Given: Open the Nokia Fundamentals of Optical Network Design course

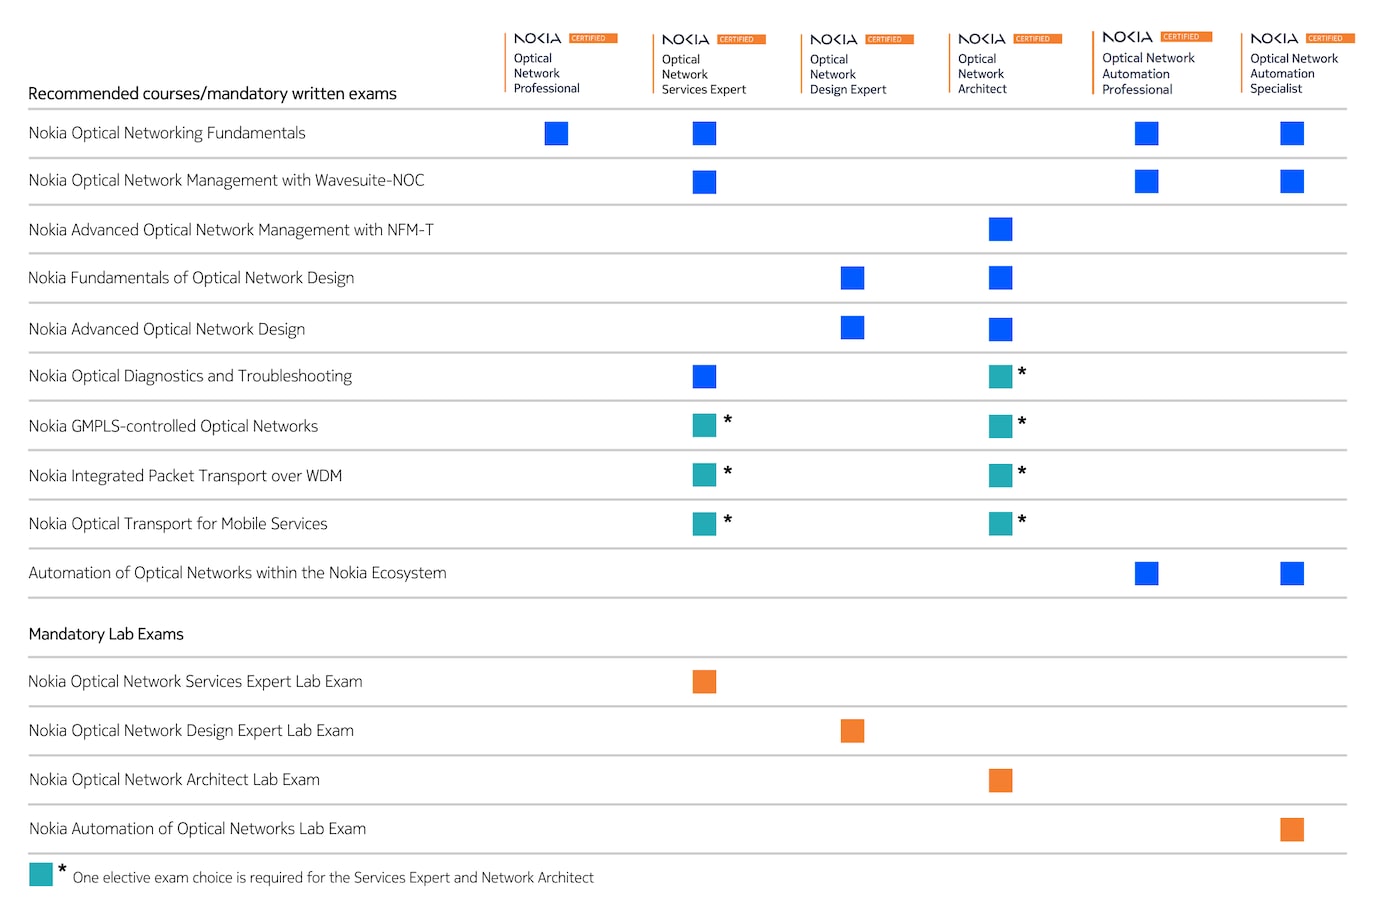Looking at the screenshot, I should 191,278.
